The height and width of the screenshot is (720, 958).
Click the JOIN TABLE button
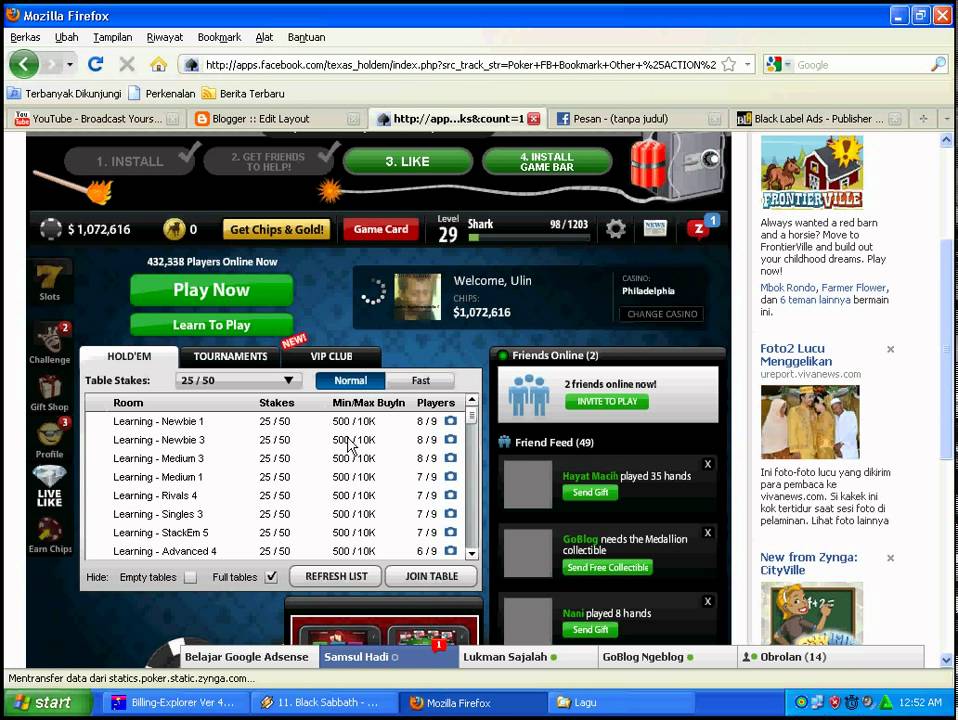(431, 576)
